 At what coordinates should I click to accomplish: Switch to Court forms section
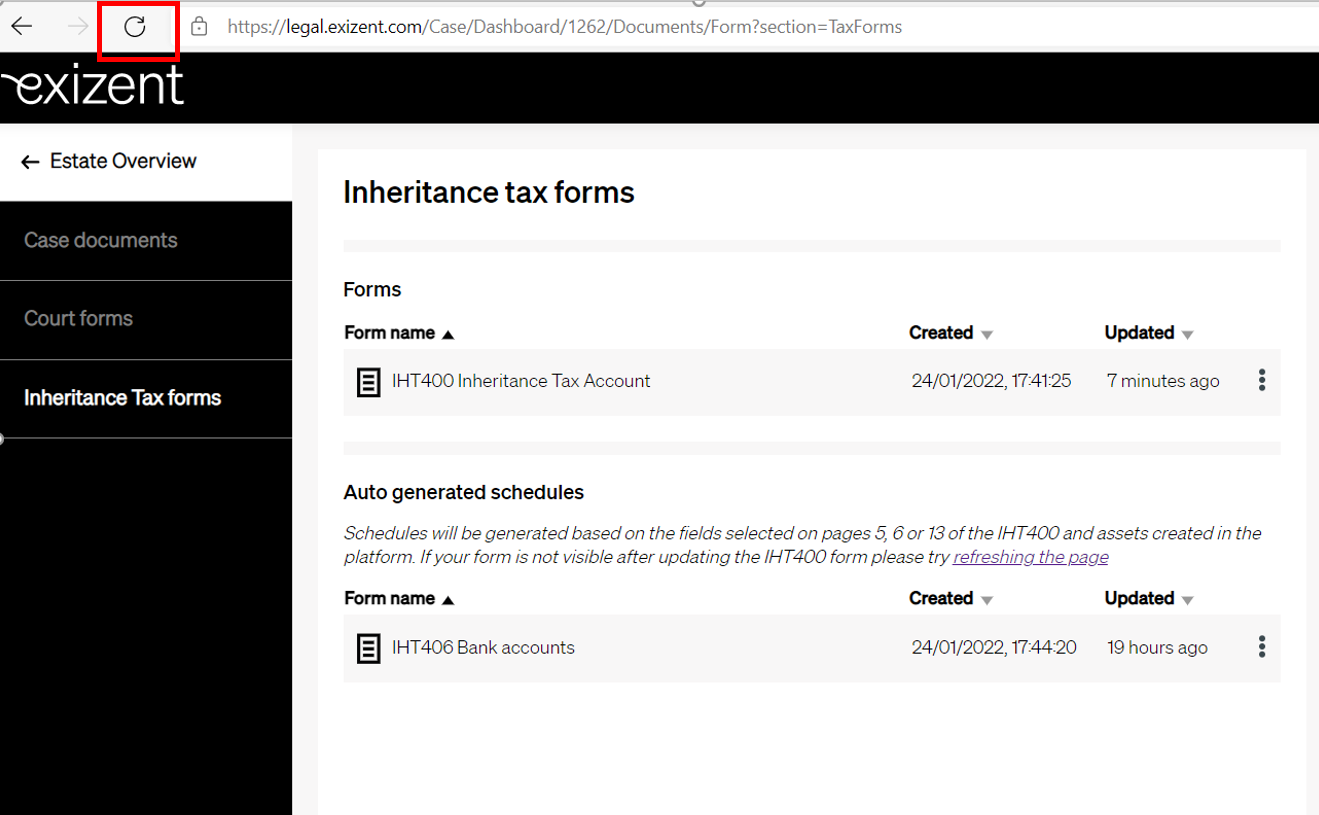tap(78, 318)
